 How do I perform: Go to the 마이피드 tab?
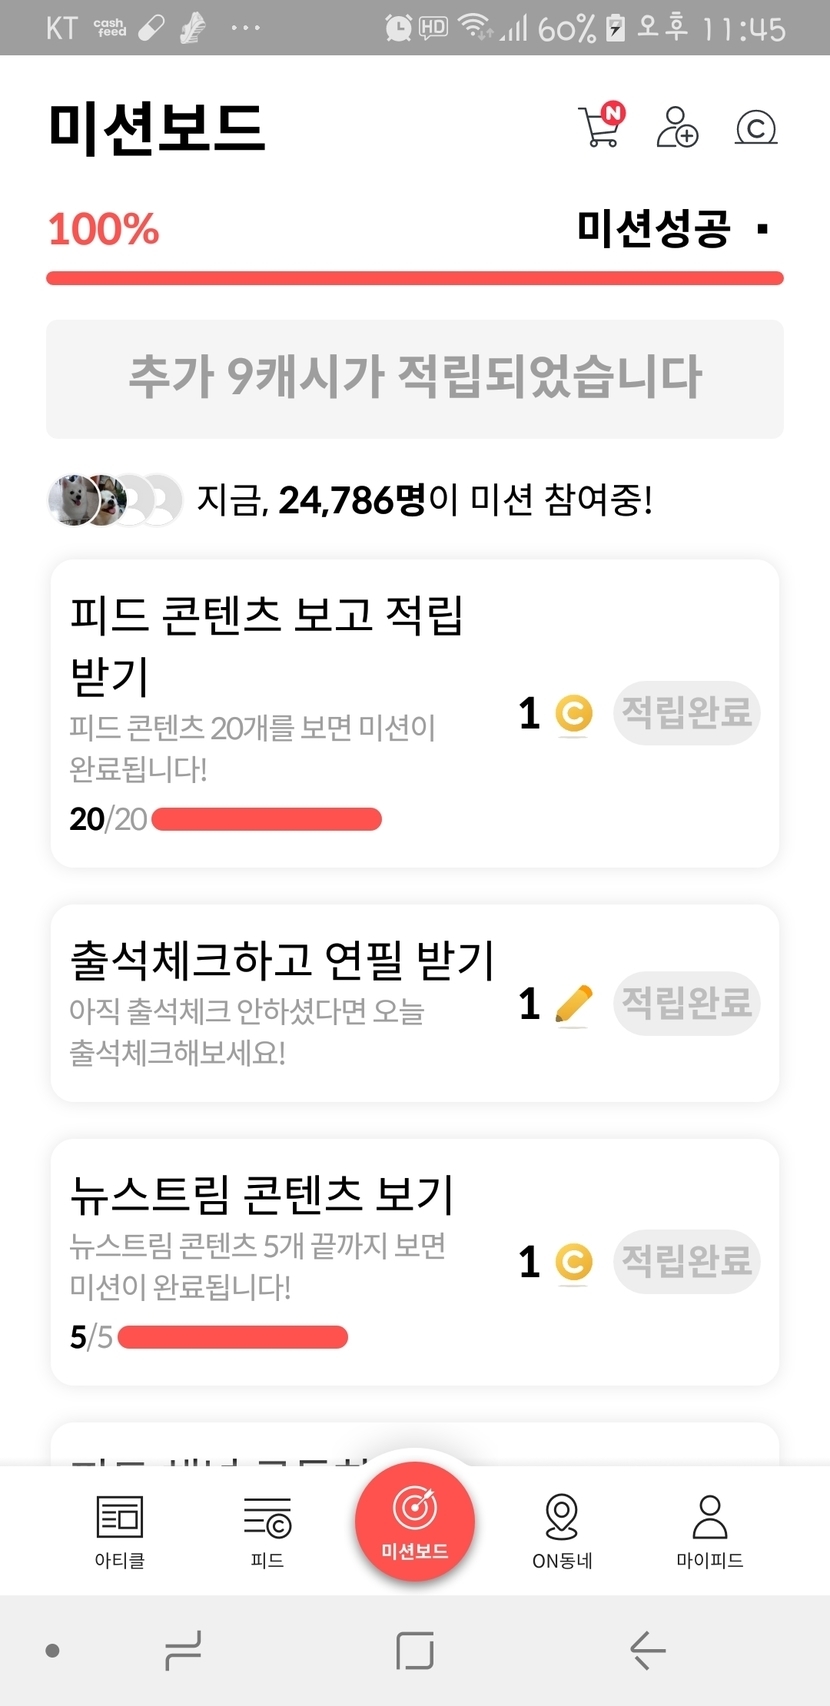709,1532
